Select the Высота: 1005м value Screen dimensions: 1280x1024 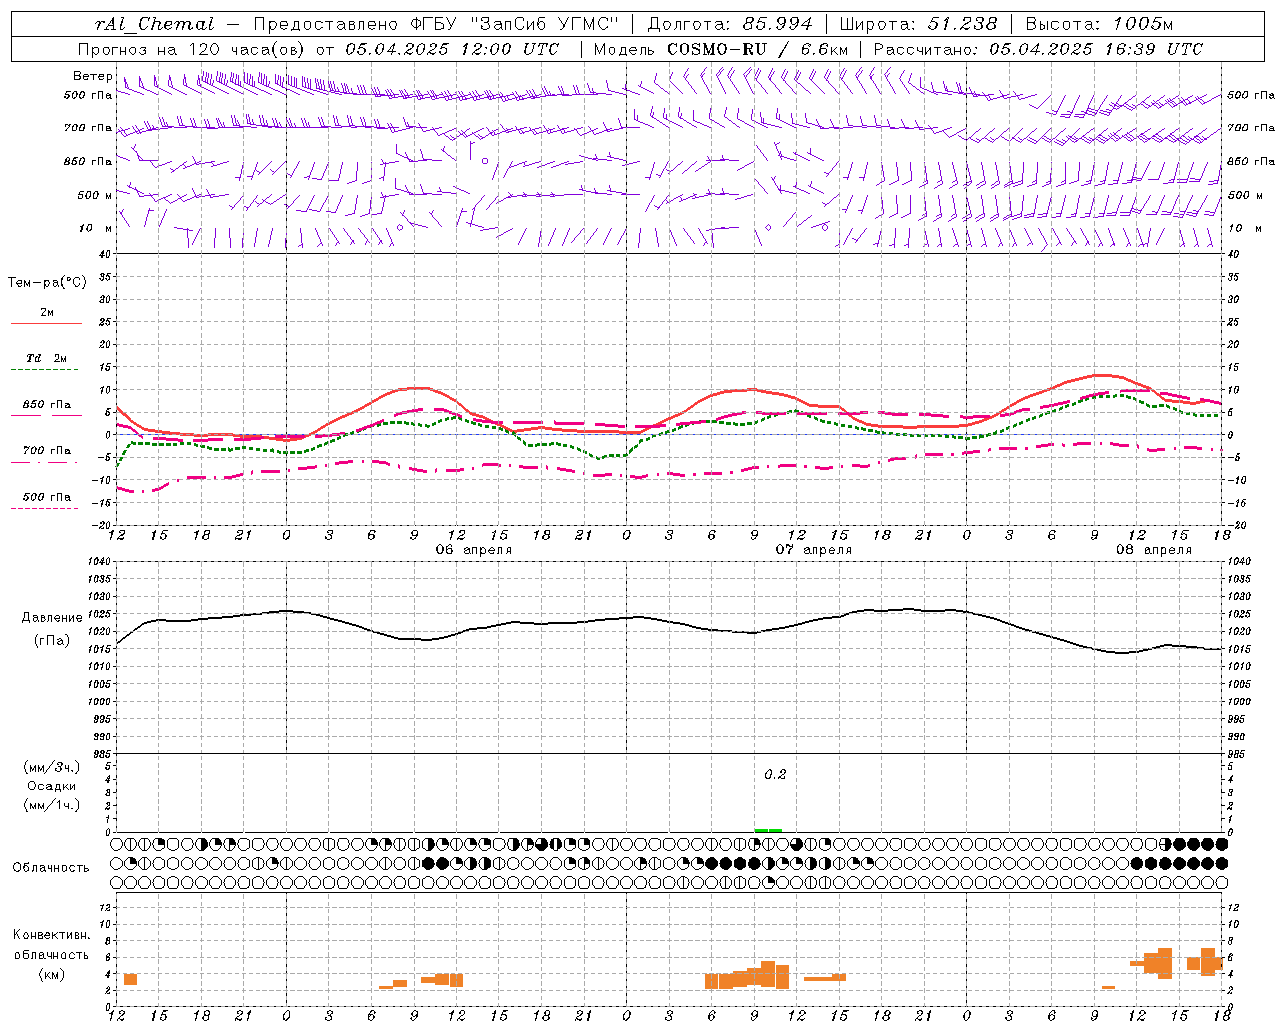(x=1098, y=24)
